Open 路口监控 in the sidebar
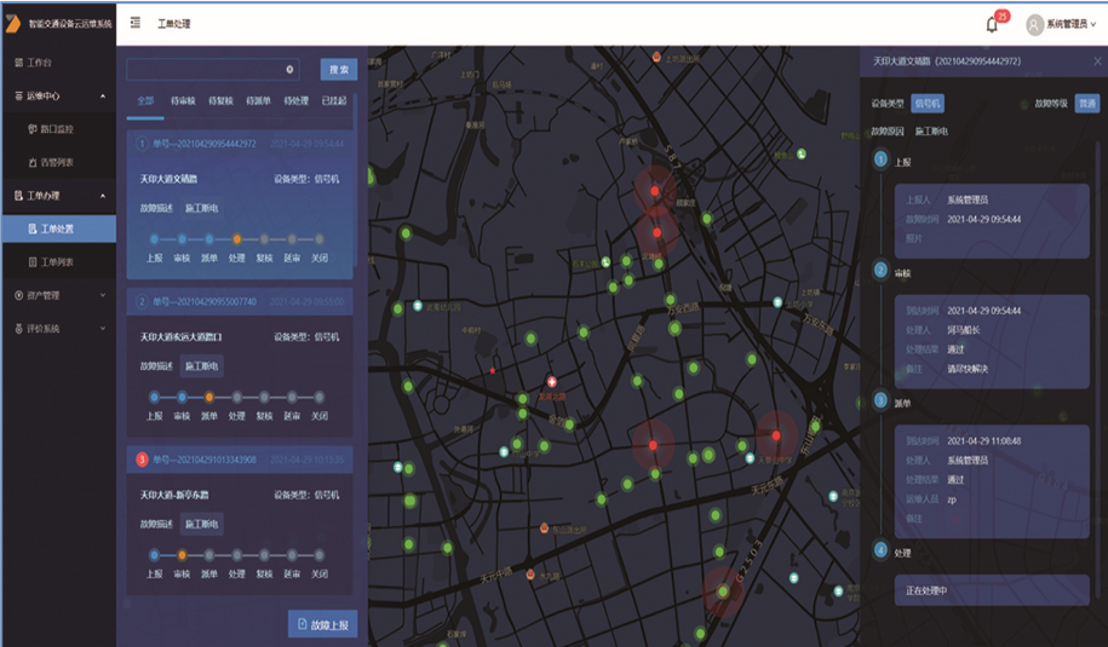 click(57, 129)
